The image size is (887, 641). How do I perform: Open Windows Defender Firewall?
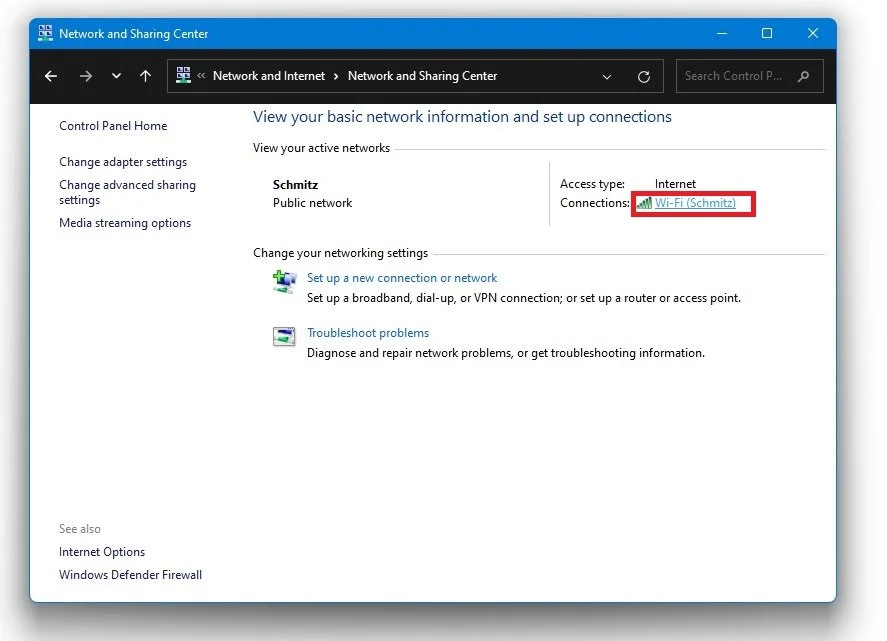pyautogui.click(x=130, y=574)
